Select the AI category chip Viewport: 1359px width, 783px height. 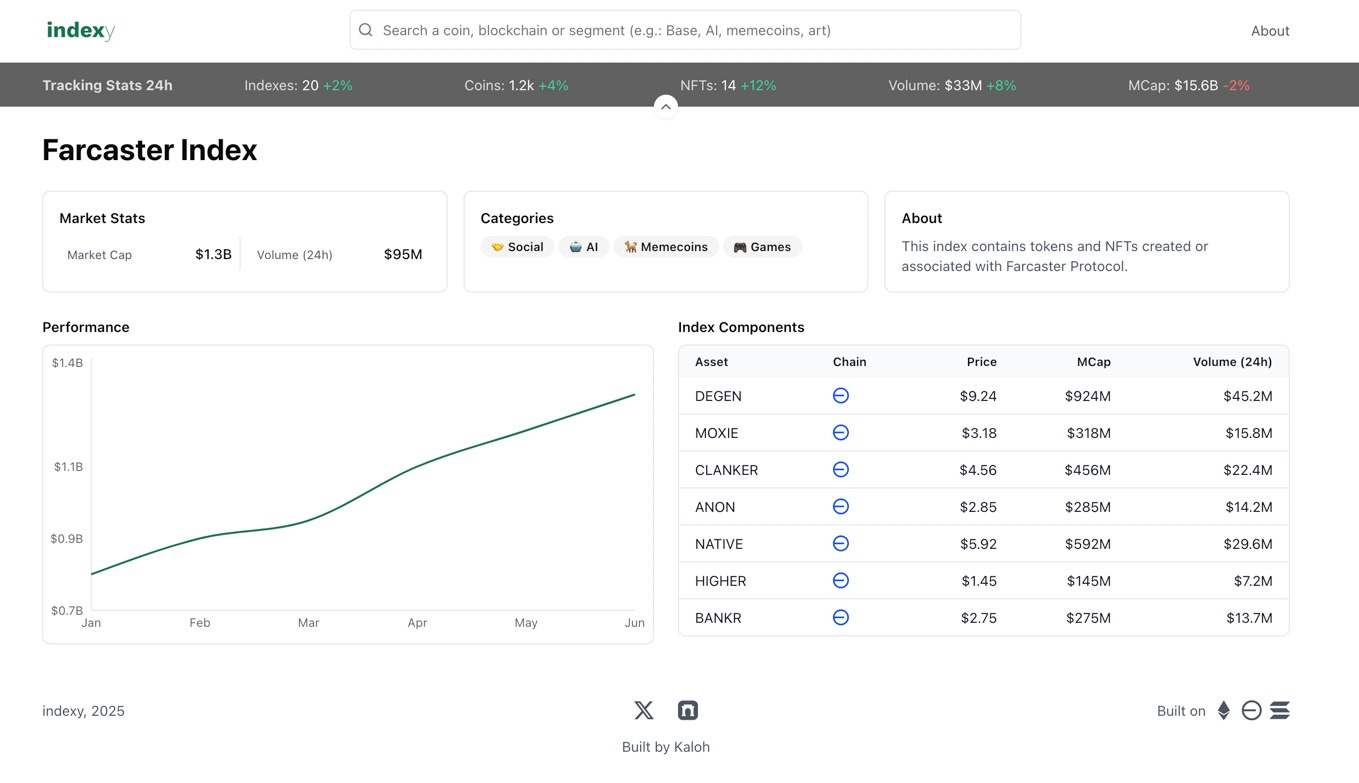click(x=584, y=247)
